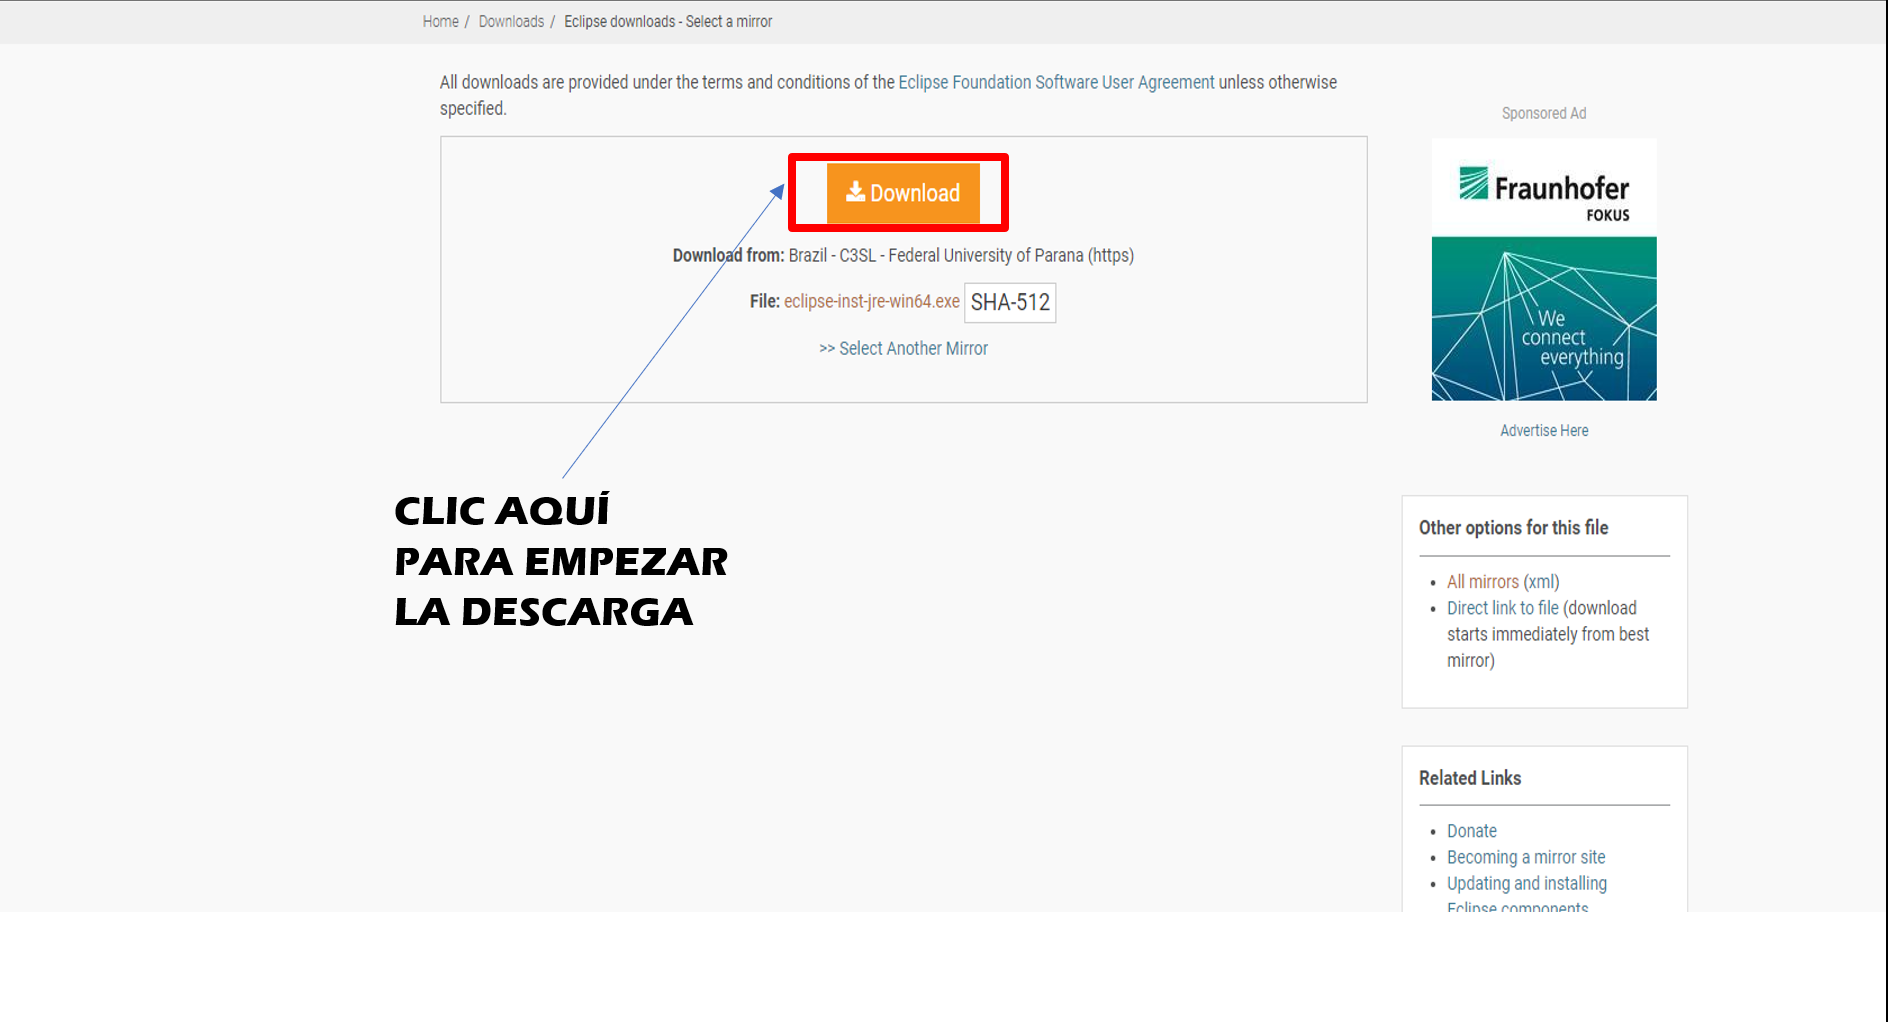Click the Related Links heading
The image size is (1888, 1022).
(1470, 777)
